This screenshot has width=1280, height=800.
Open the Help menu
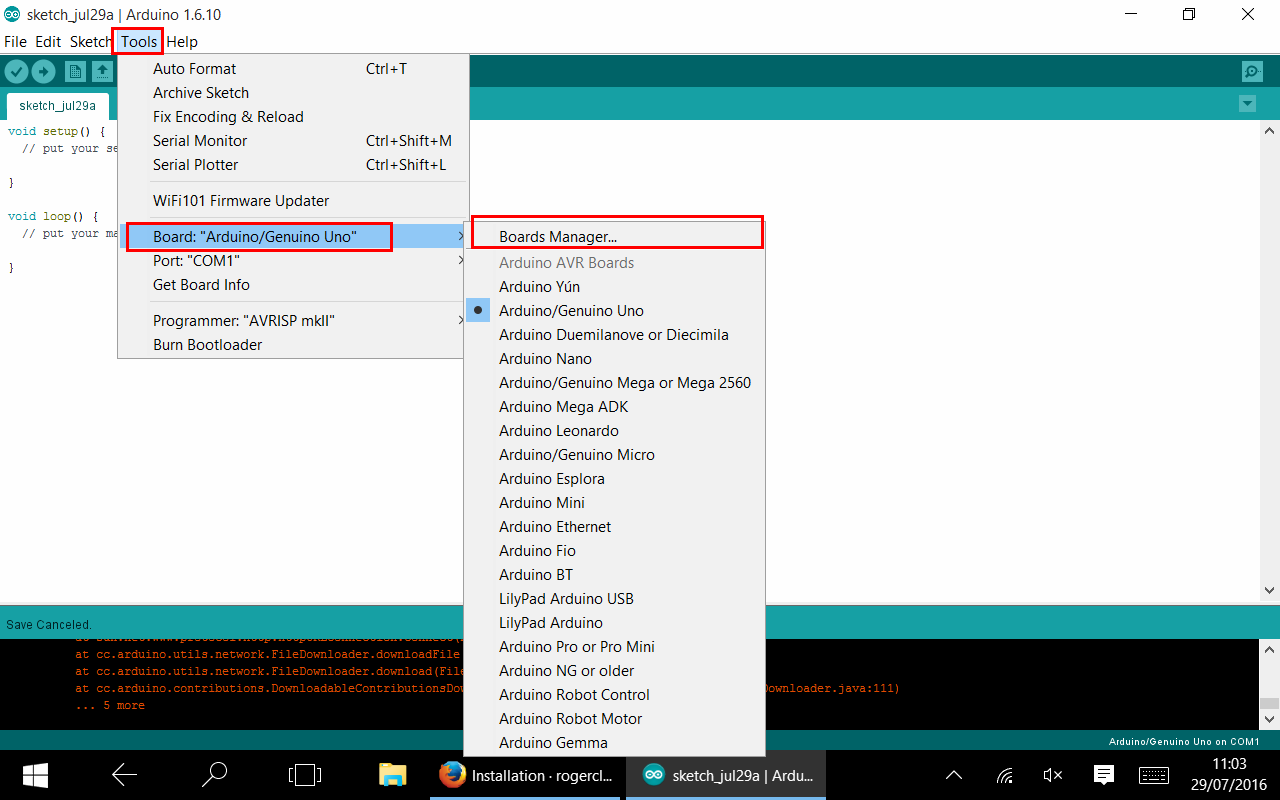pos(182,42)
